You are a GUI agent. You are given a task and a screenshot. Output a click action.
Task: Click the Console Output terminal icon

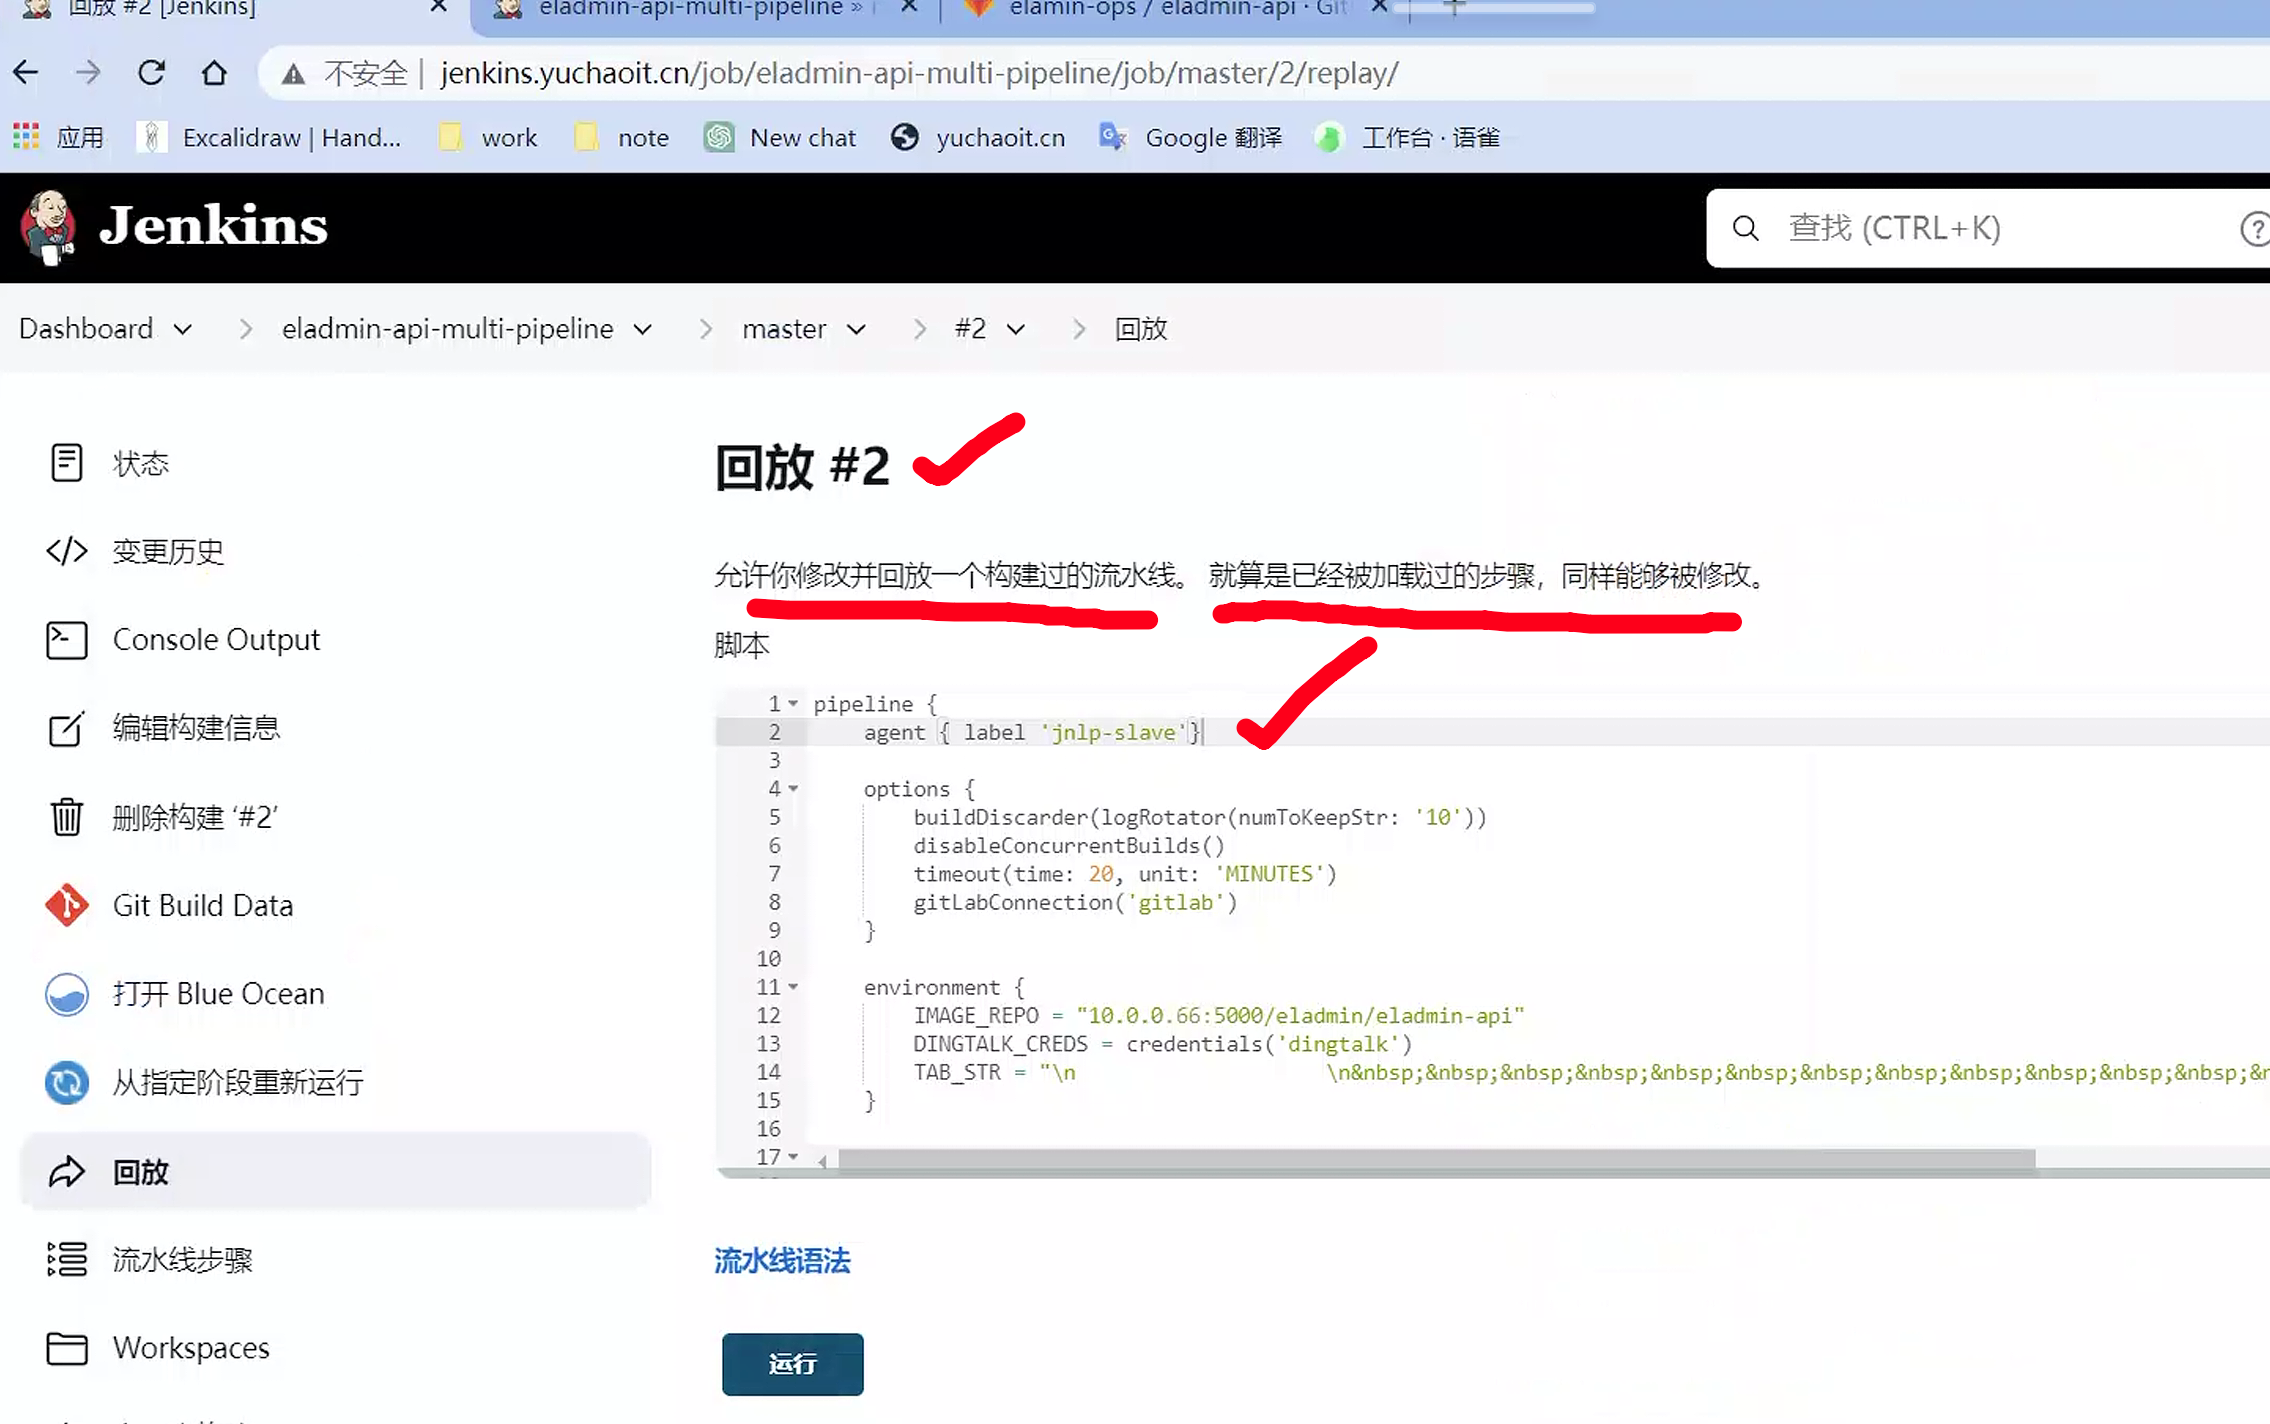[x=66, y=640]
